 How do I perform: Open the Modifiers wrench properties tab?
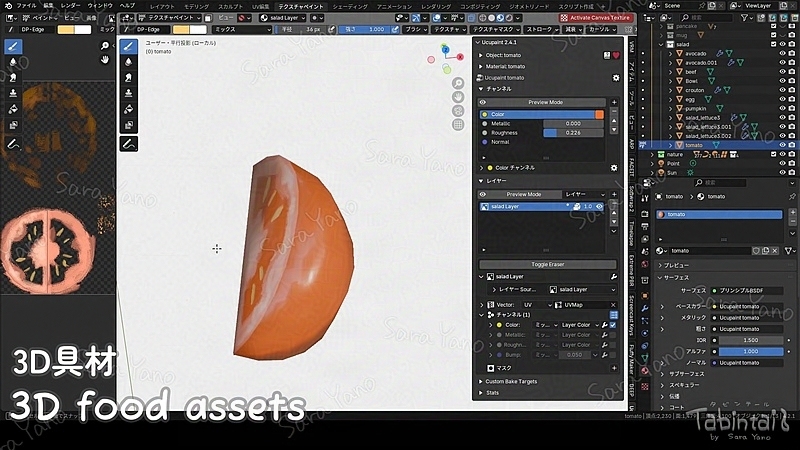coord(645,309)
